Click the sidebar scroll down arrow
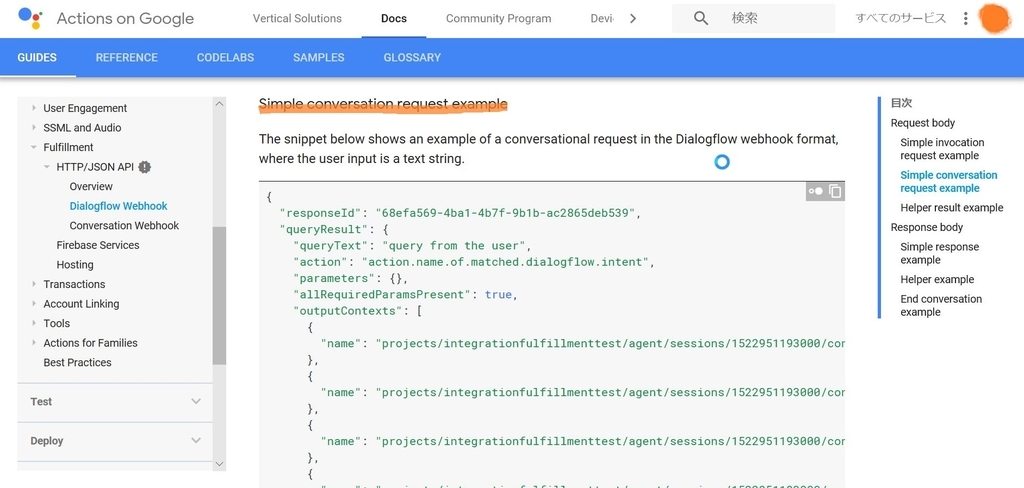This screenshot has width=1024, height=488. coord(219,464)
